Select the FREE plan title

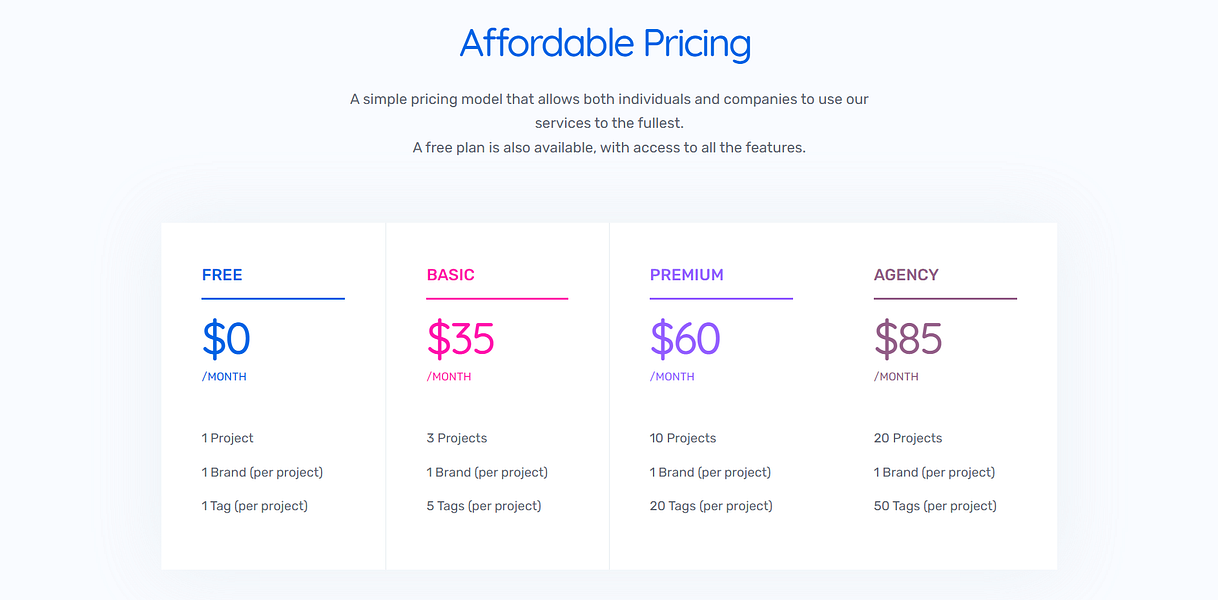point(222,275)
